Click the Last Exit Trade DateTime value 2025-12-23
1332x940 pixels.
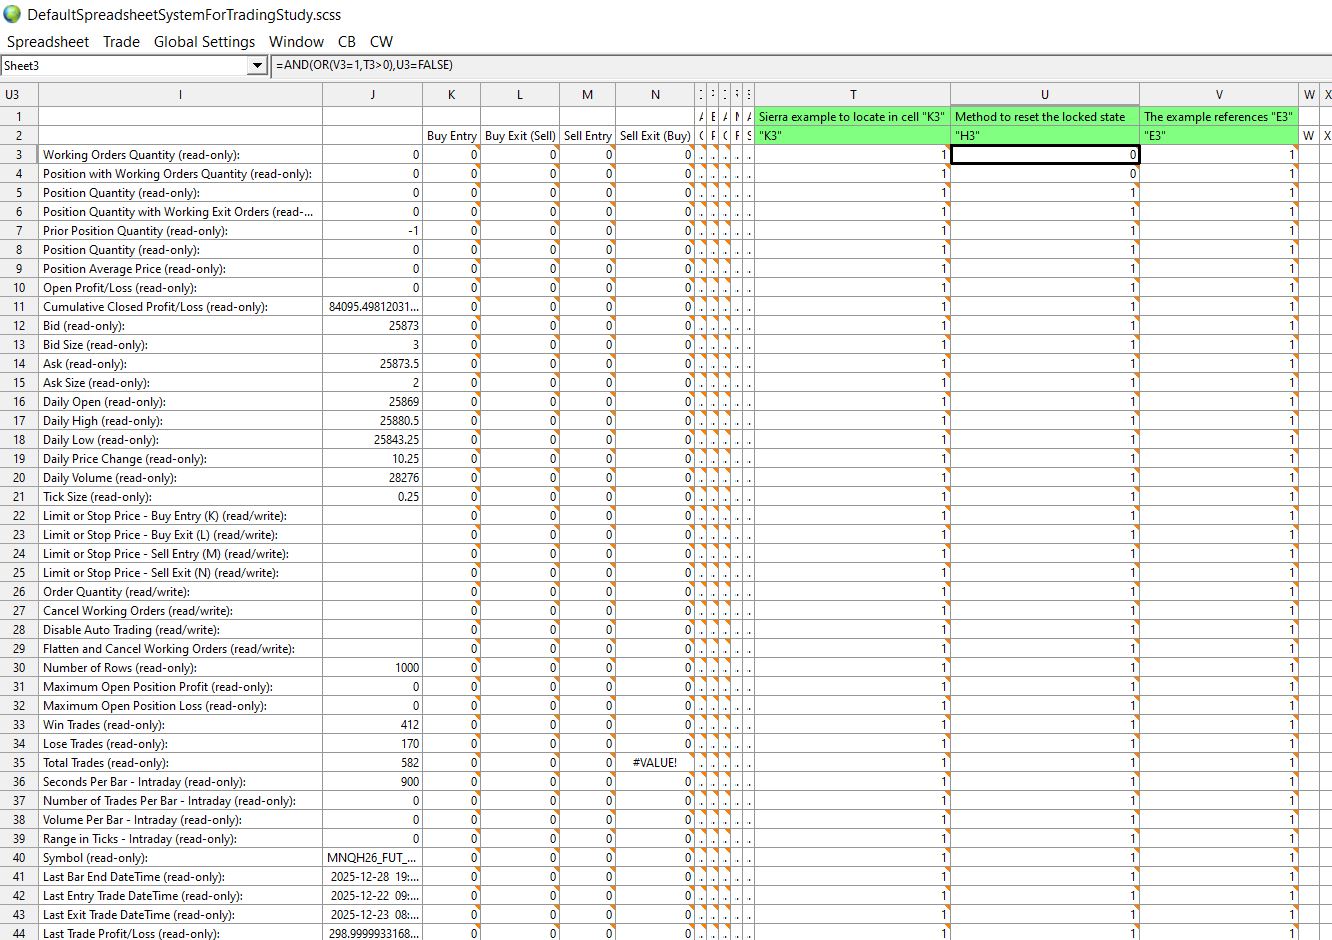[x=373, y=915]
